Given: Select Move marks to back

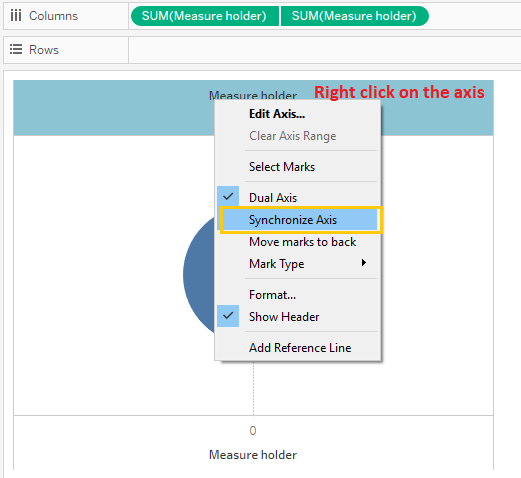Looking at the screenshot, I should [302, 242].
